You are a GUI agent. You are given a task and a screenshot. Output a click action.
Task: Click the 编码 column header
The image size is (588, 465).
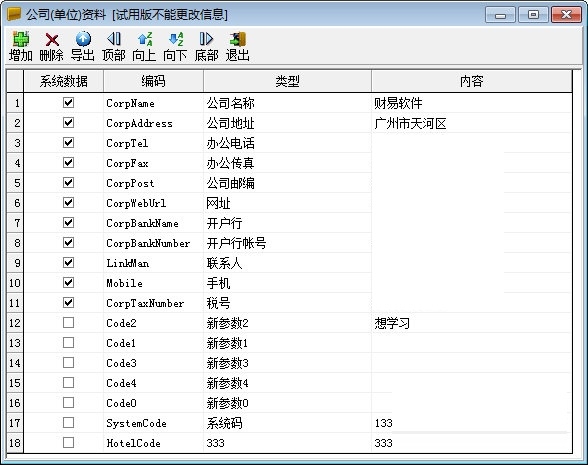153,81
